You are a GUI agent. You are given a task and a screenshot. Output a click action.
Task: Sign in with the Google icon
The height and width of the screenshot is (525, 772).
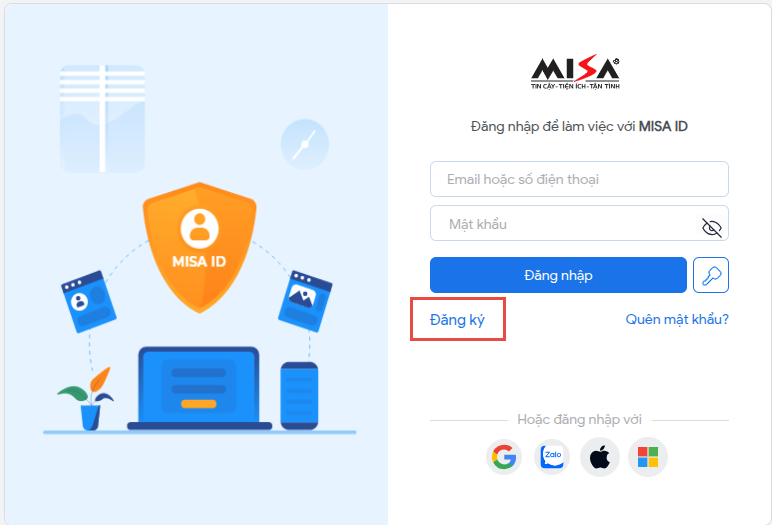coord(504,457)
